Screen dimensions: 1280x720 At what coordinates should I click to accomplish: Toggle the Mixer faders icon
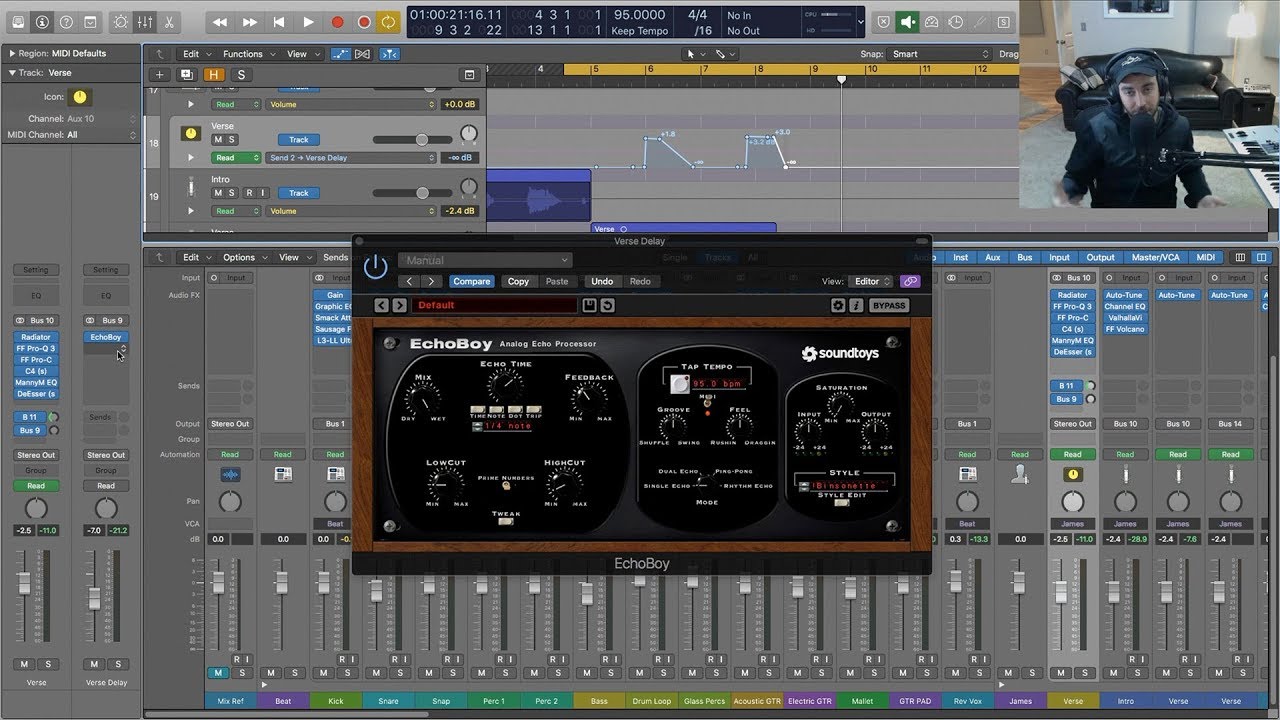pyautogui.click(x=145, y=21)
